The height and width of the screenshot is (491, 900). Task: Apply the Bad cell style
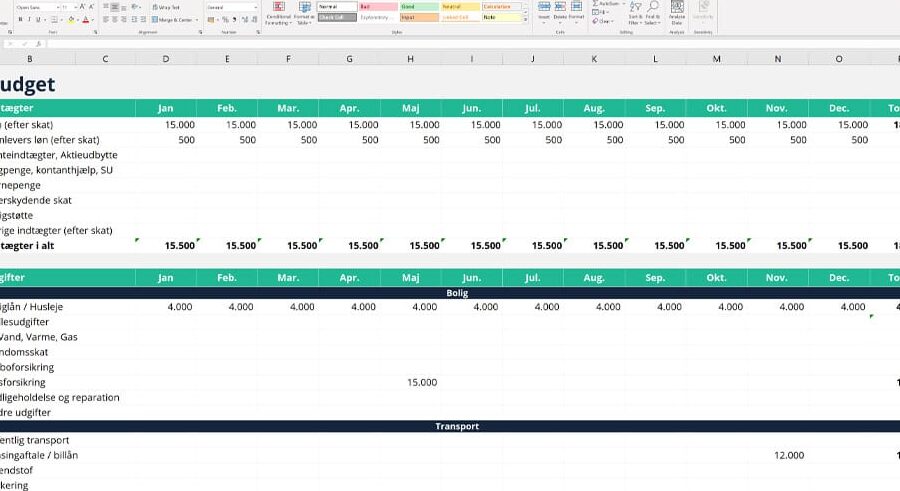[x=378, y=7]
